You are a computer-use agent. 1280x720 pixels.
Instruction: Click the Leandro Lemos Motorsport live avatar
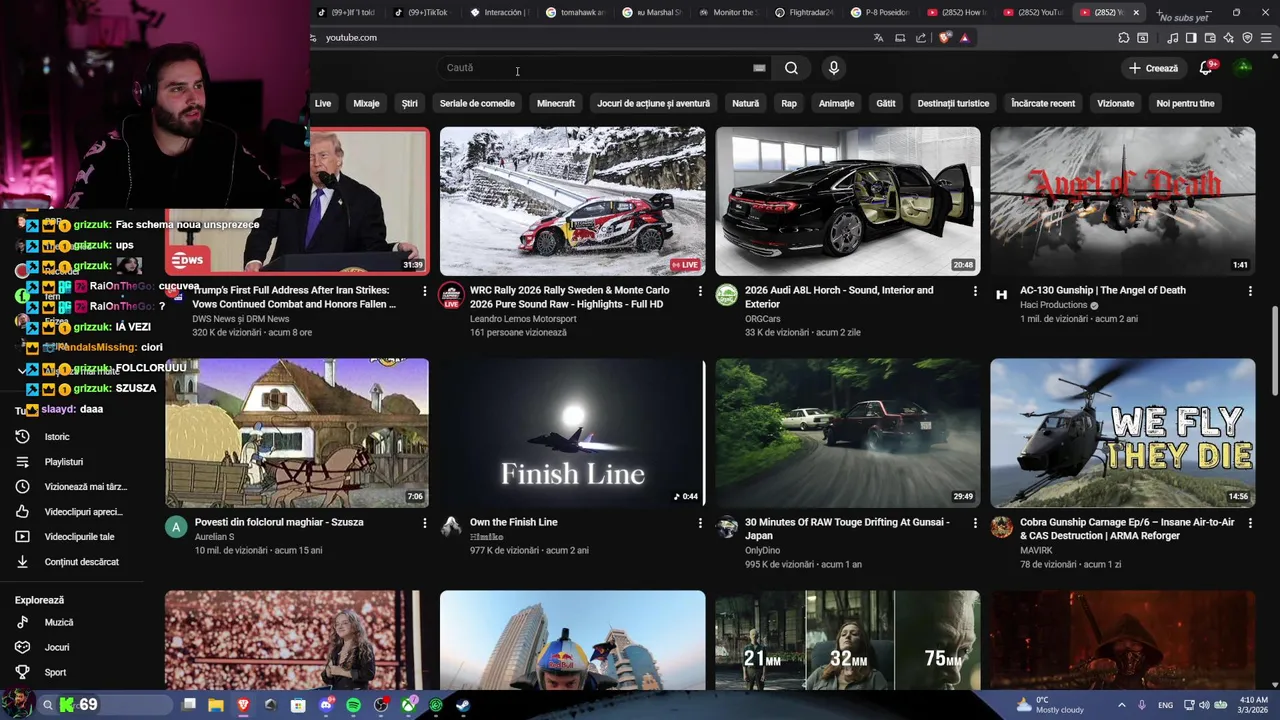tap(452, 295)
